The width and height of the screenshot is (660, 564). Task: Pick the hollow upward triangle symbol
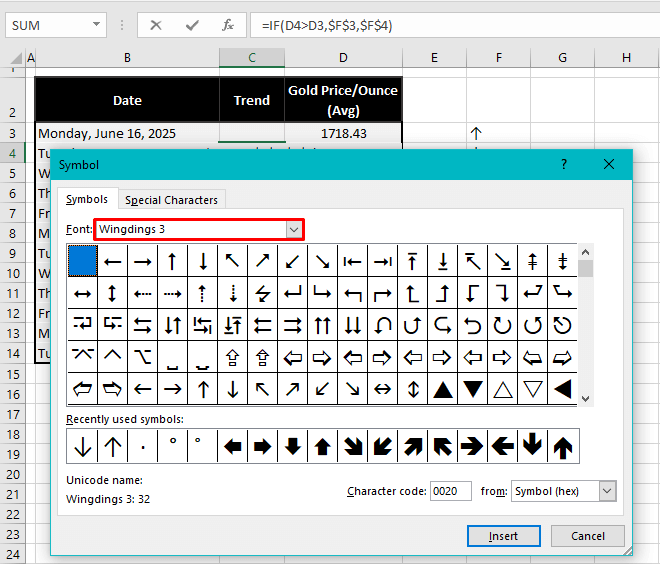pyautogui.click(x=503, y=388)
